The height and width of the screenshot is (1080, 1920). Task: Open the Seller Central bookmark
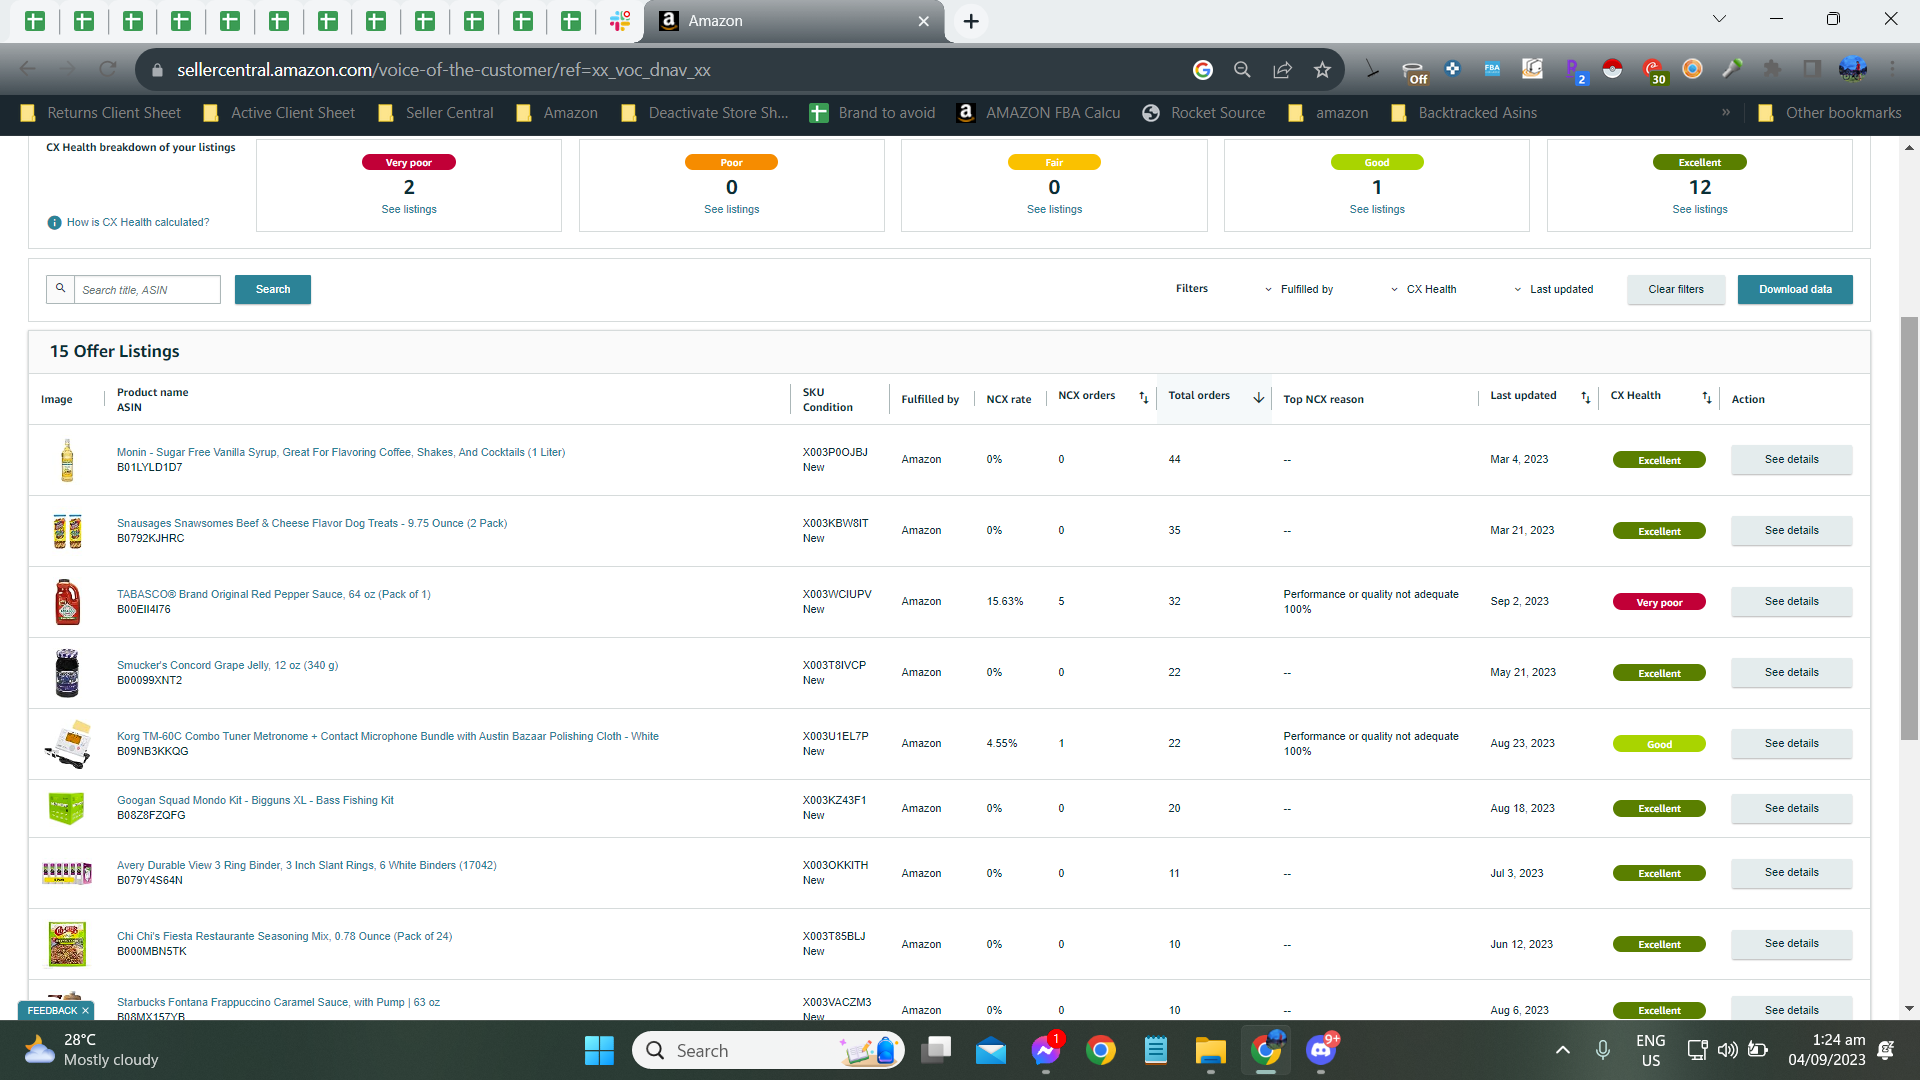(436, 113)
